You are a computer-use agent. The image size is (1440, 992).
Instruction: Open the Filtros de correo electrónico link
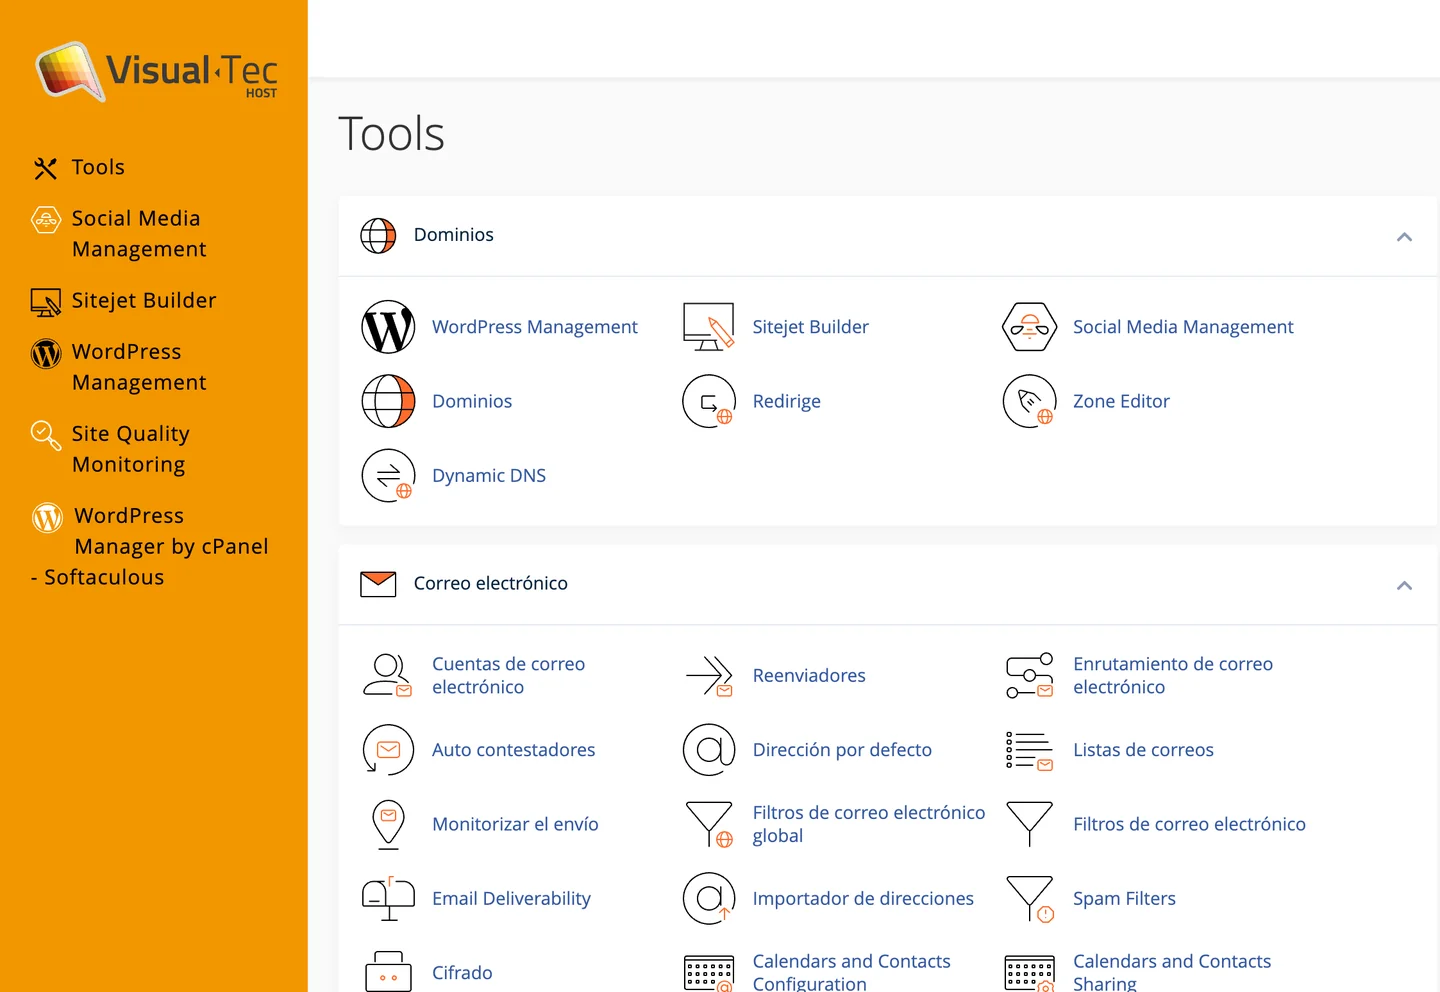coord(1189,824)
